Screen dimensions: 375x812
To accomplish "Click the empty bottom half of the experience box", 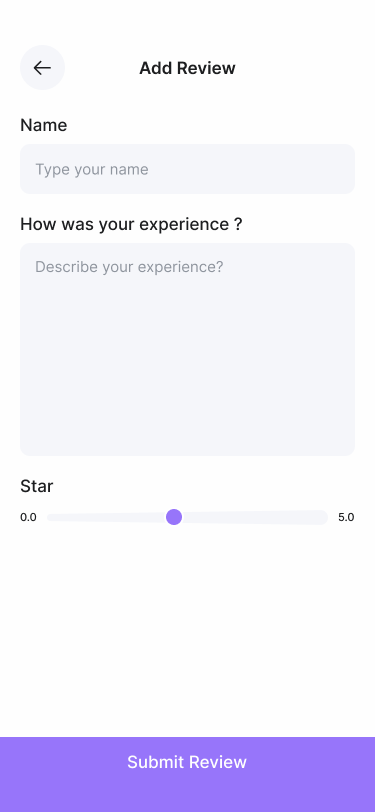I will click(188, 404).
